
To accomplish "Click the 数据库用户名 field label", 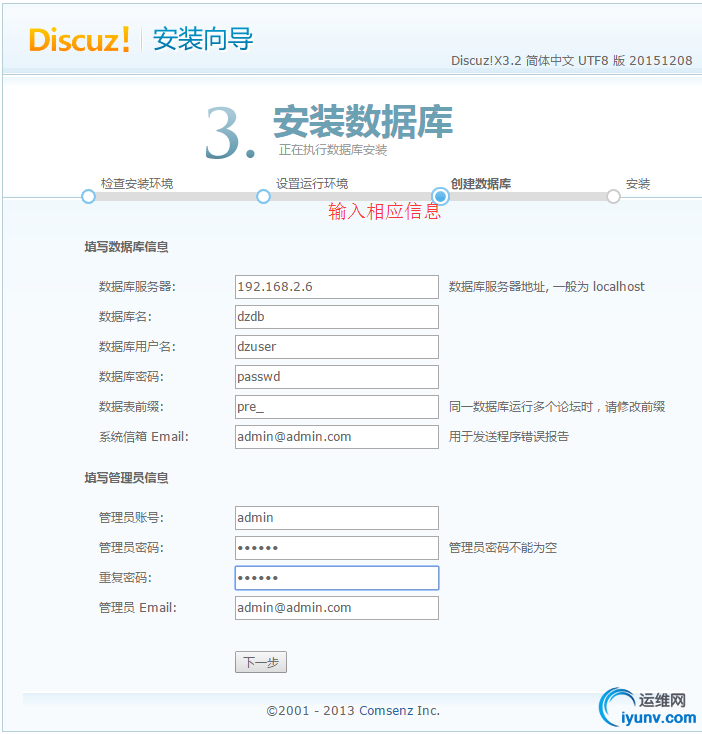I will click(x=137, y=346).
